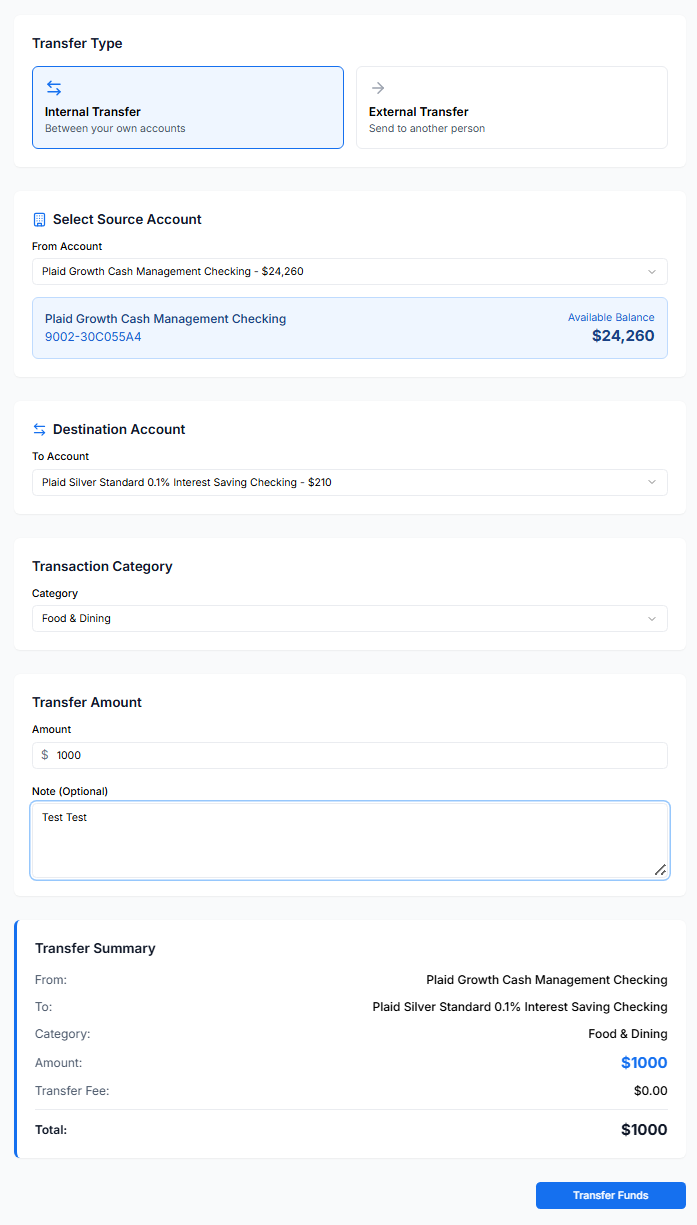Click the blue $1000 Amount in summary
697x1225 pixels.
pyautogui.click(x=643, y=1063)
